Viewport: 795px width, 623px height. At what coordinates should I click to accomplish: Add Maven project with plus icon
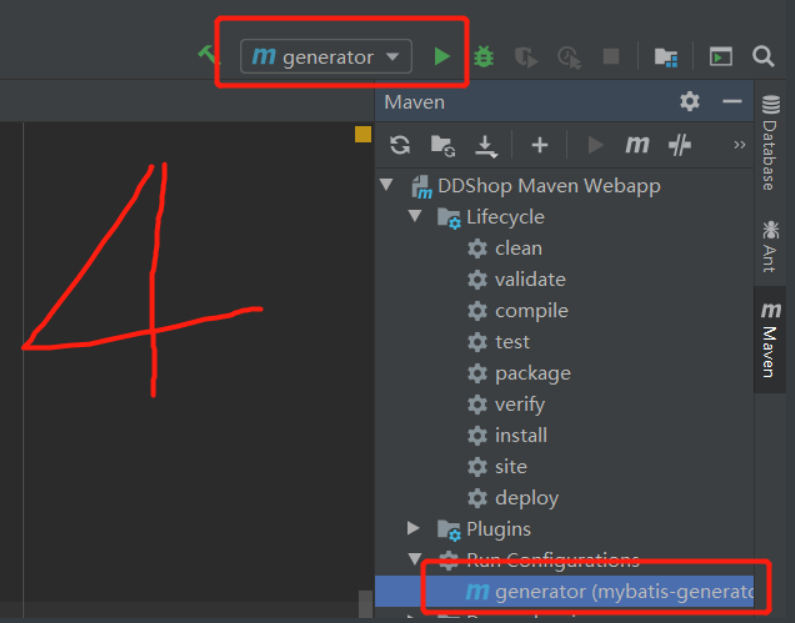point(539,145)
